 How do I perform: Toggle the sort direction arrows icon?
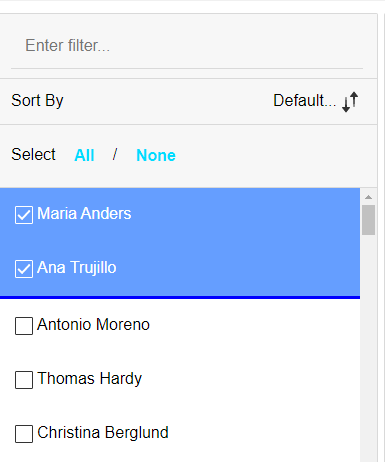(350, 101)
